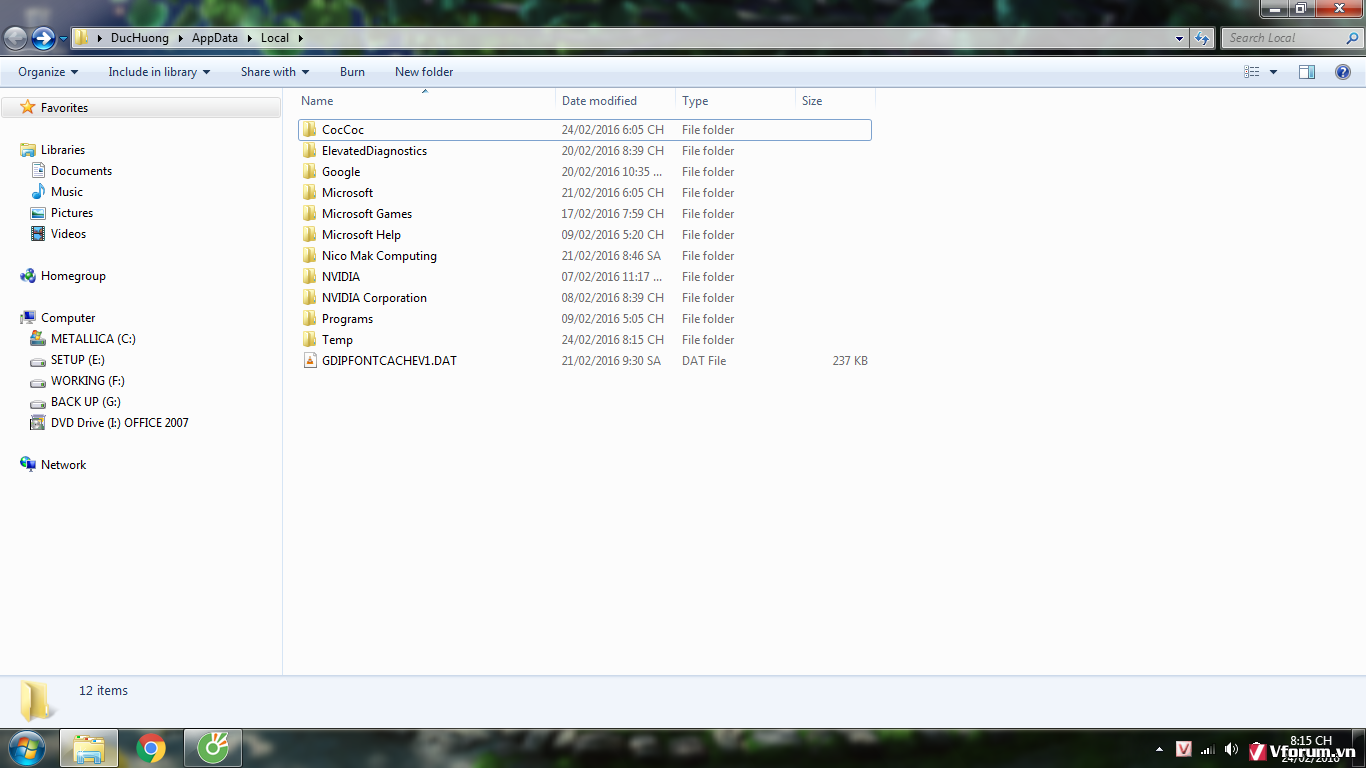Open Include in library menu
This screenshot has height=768, width=1366.
[159, 72]
